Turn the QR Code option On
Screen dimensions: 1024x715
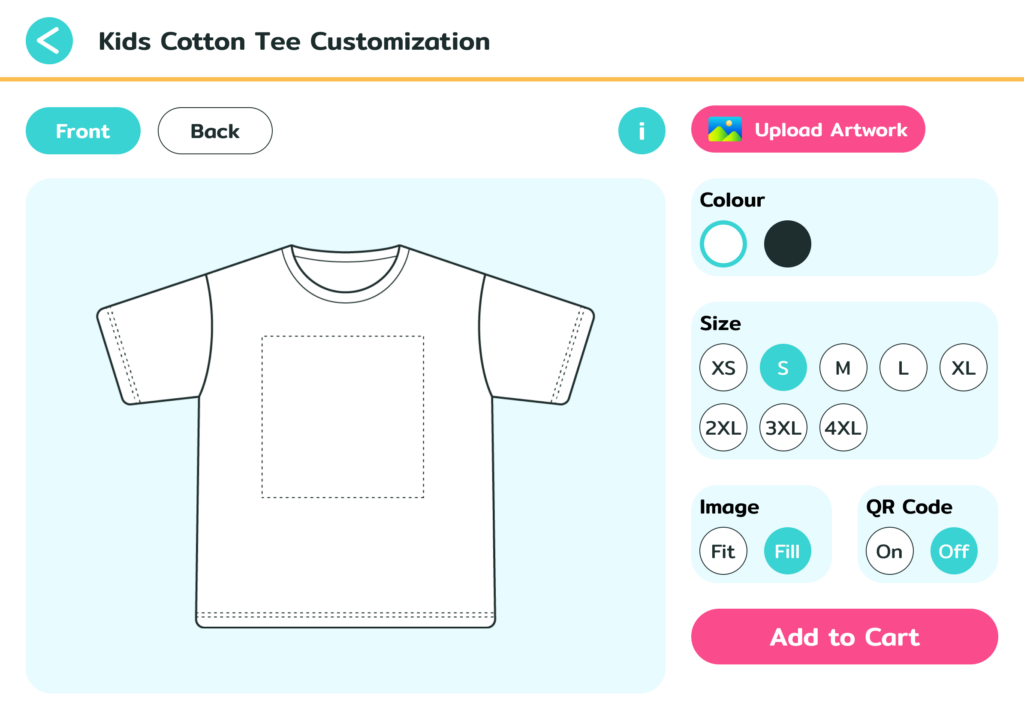pyautogui.click(x=890, y=551)
